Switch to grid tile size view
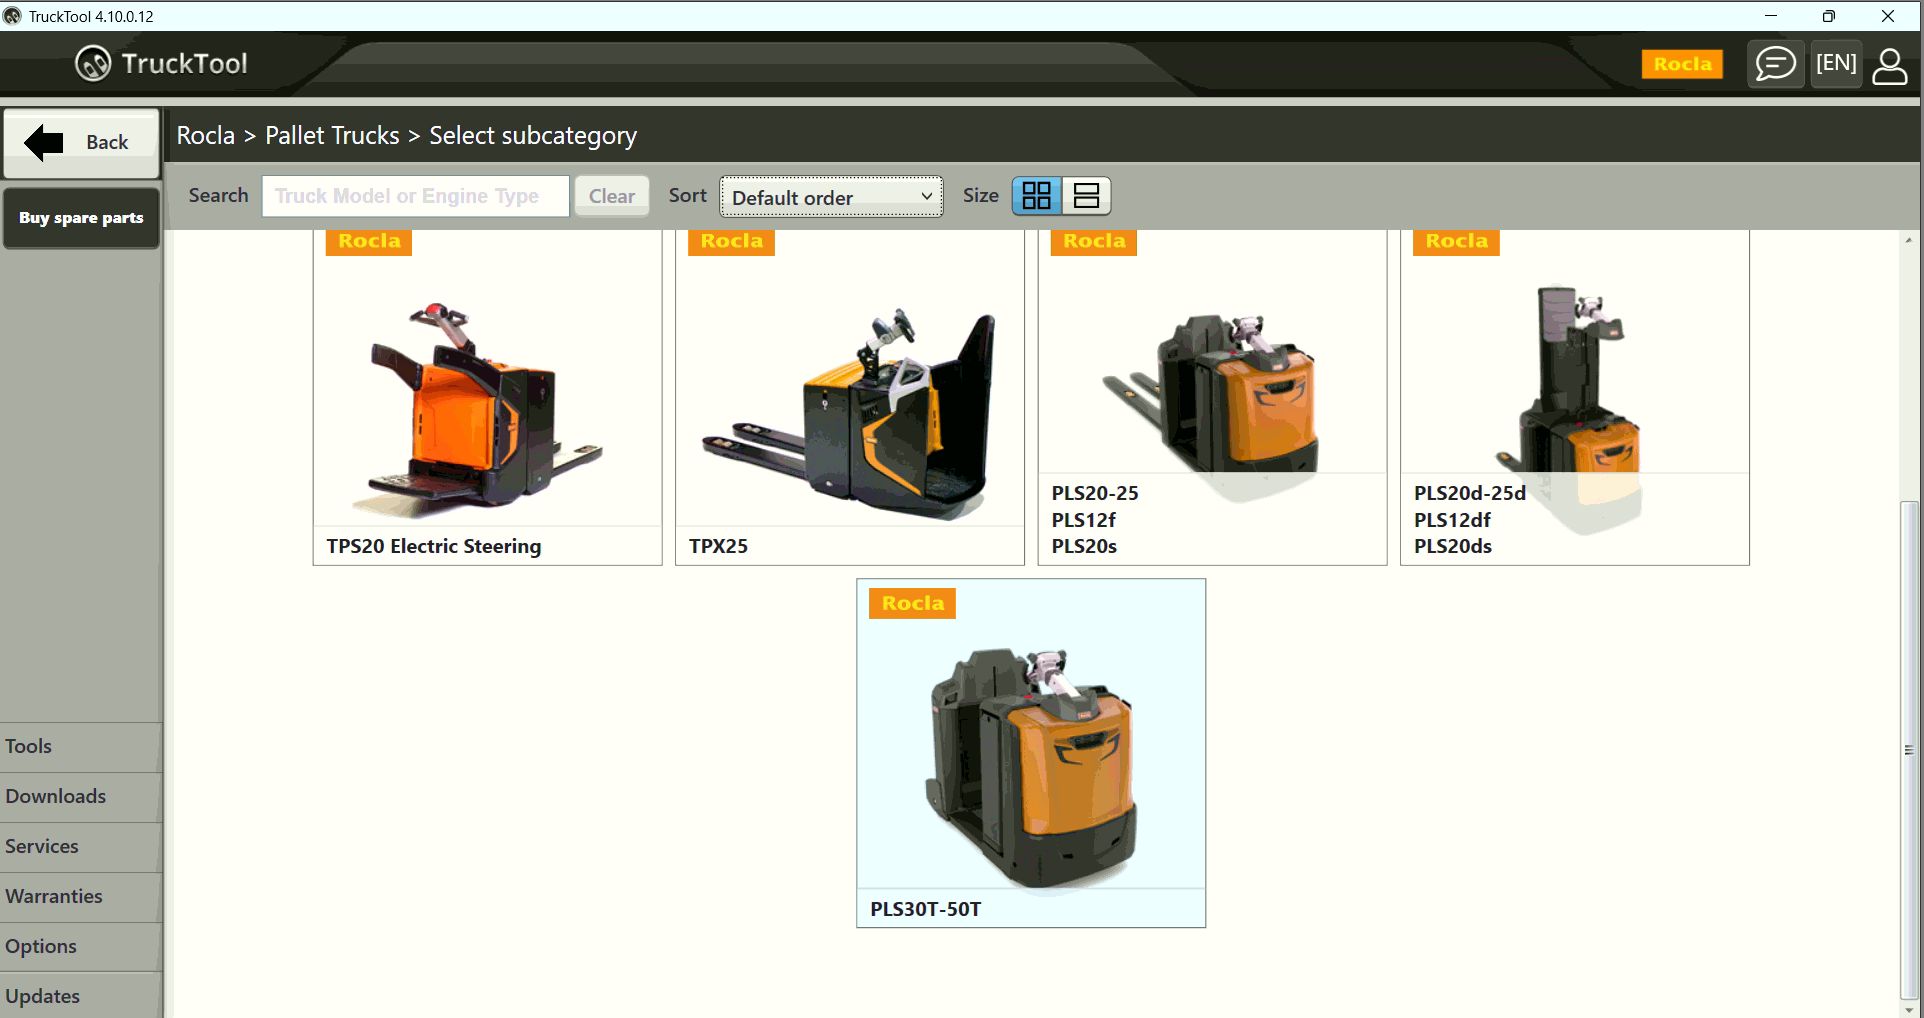 (1037, 195)
